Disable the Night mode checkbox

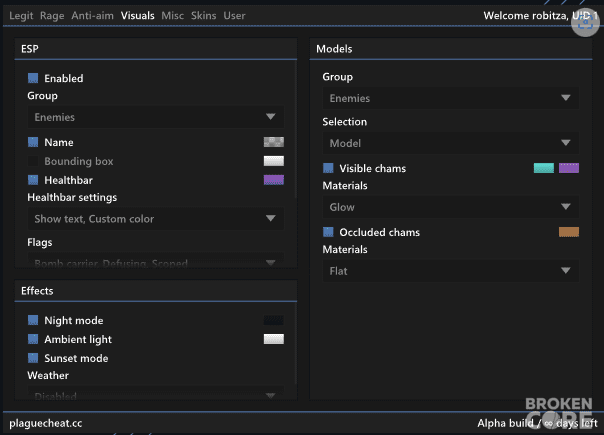tap(33, 320)
